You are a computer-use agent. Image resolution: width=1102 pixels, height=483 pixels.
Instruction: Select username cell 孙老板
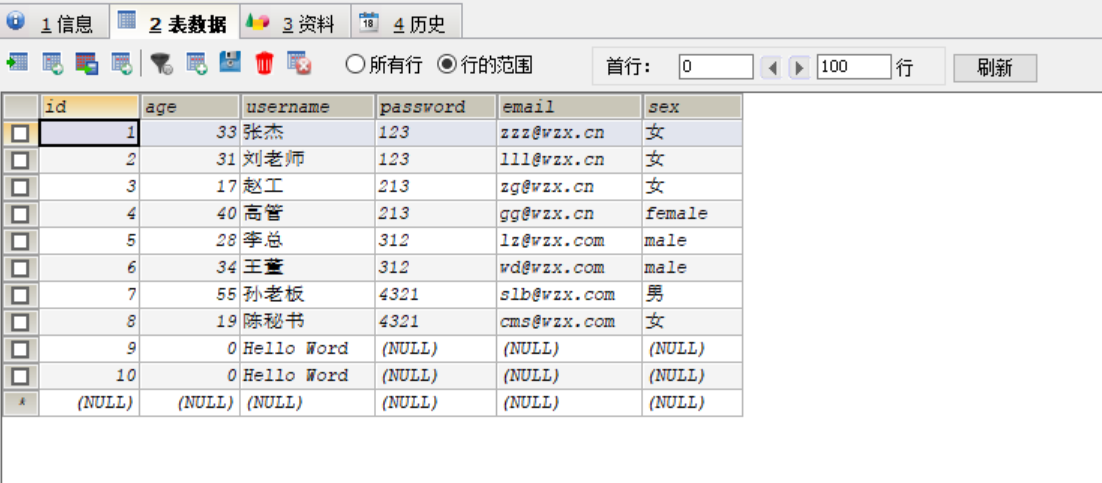click(307, 295)
